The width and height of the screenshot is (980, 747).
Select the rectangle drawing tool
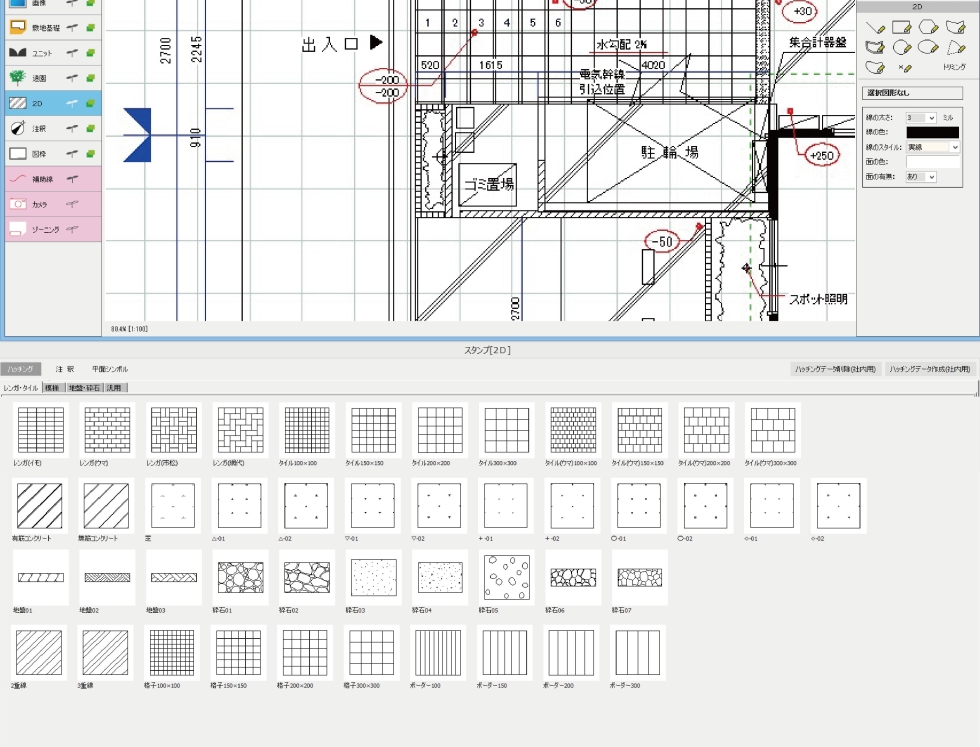pos(901,27)
